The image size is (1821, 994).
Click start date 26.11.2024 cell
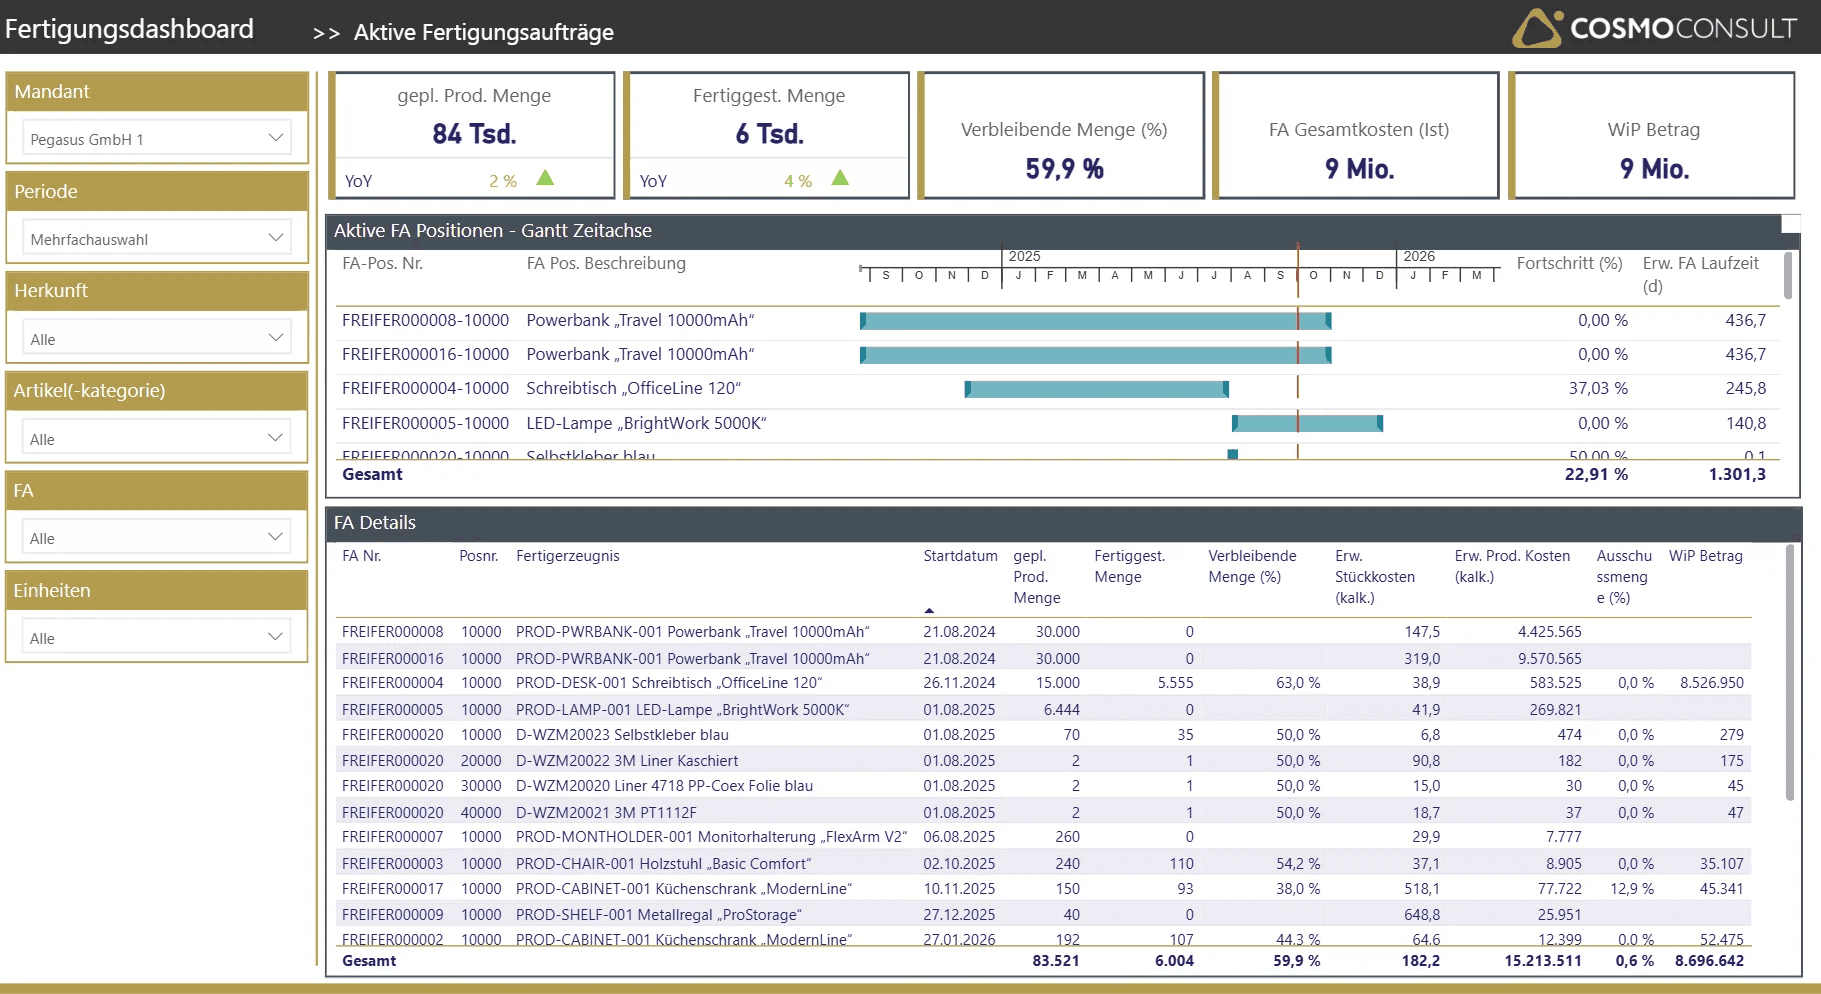pos(959,683)
